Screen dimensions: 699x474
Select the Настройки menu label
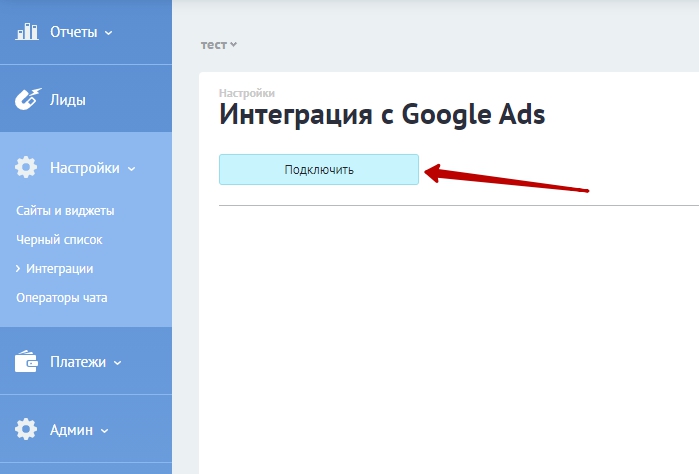pyautogui.click(x=85, y=168)
